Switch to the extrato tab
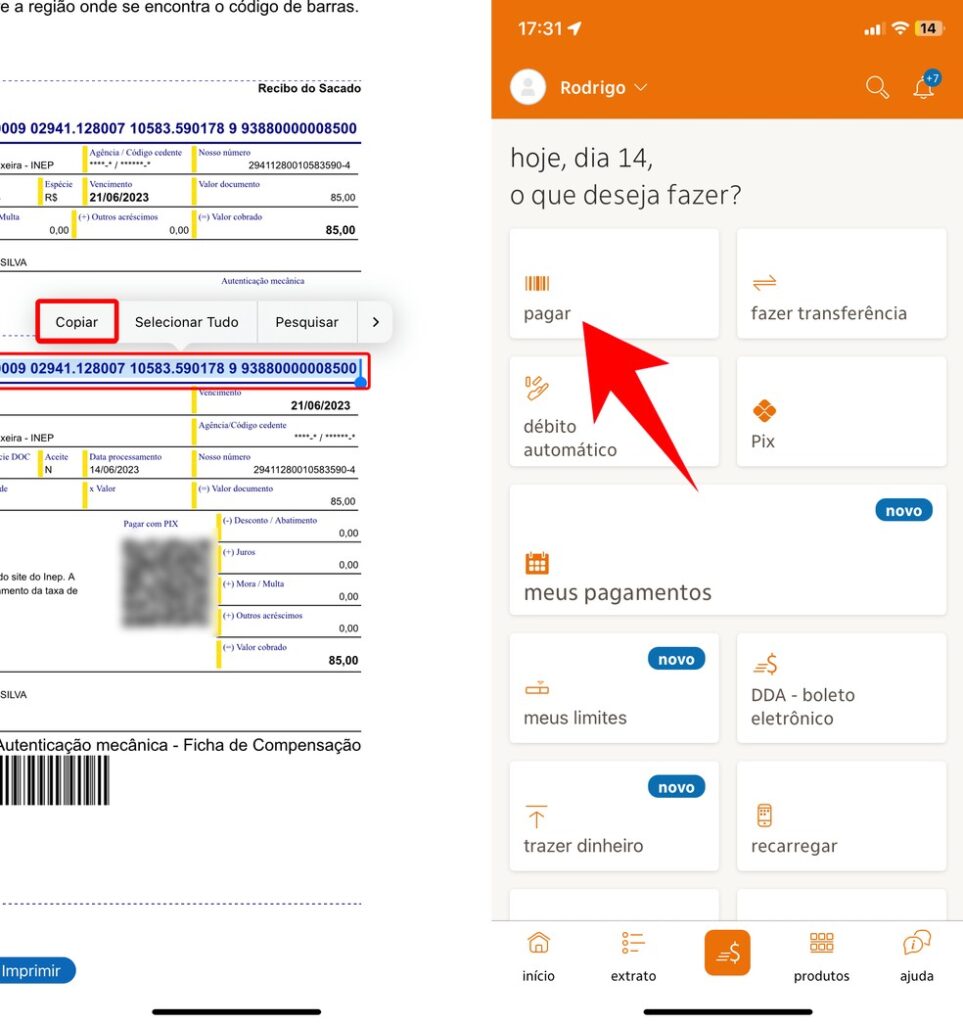 tap(633, 957)
